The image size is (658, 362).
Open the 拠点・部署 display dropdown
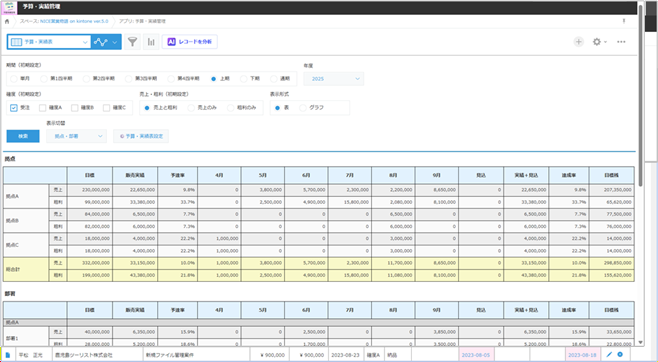point(76,136)
